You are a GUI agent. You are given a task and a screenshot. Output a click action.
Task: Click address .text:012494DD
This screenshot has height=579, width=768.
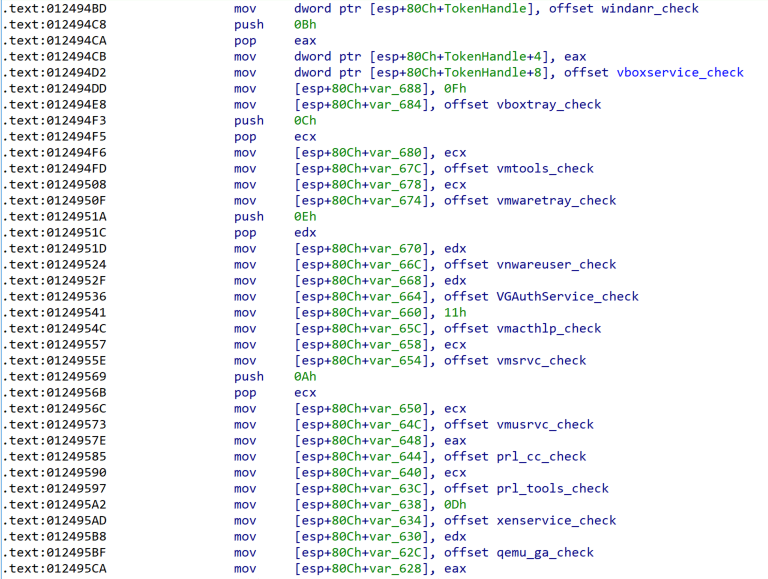[x=54, y=89]
